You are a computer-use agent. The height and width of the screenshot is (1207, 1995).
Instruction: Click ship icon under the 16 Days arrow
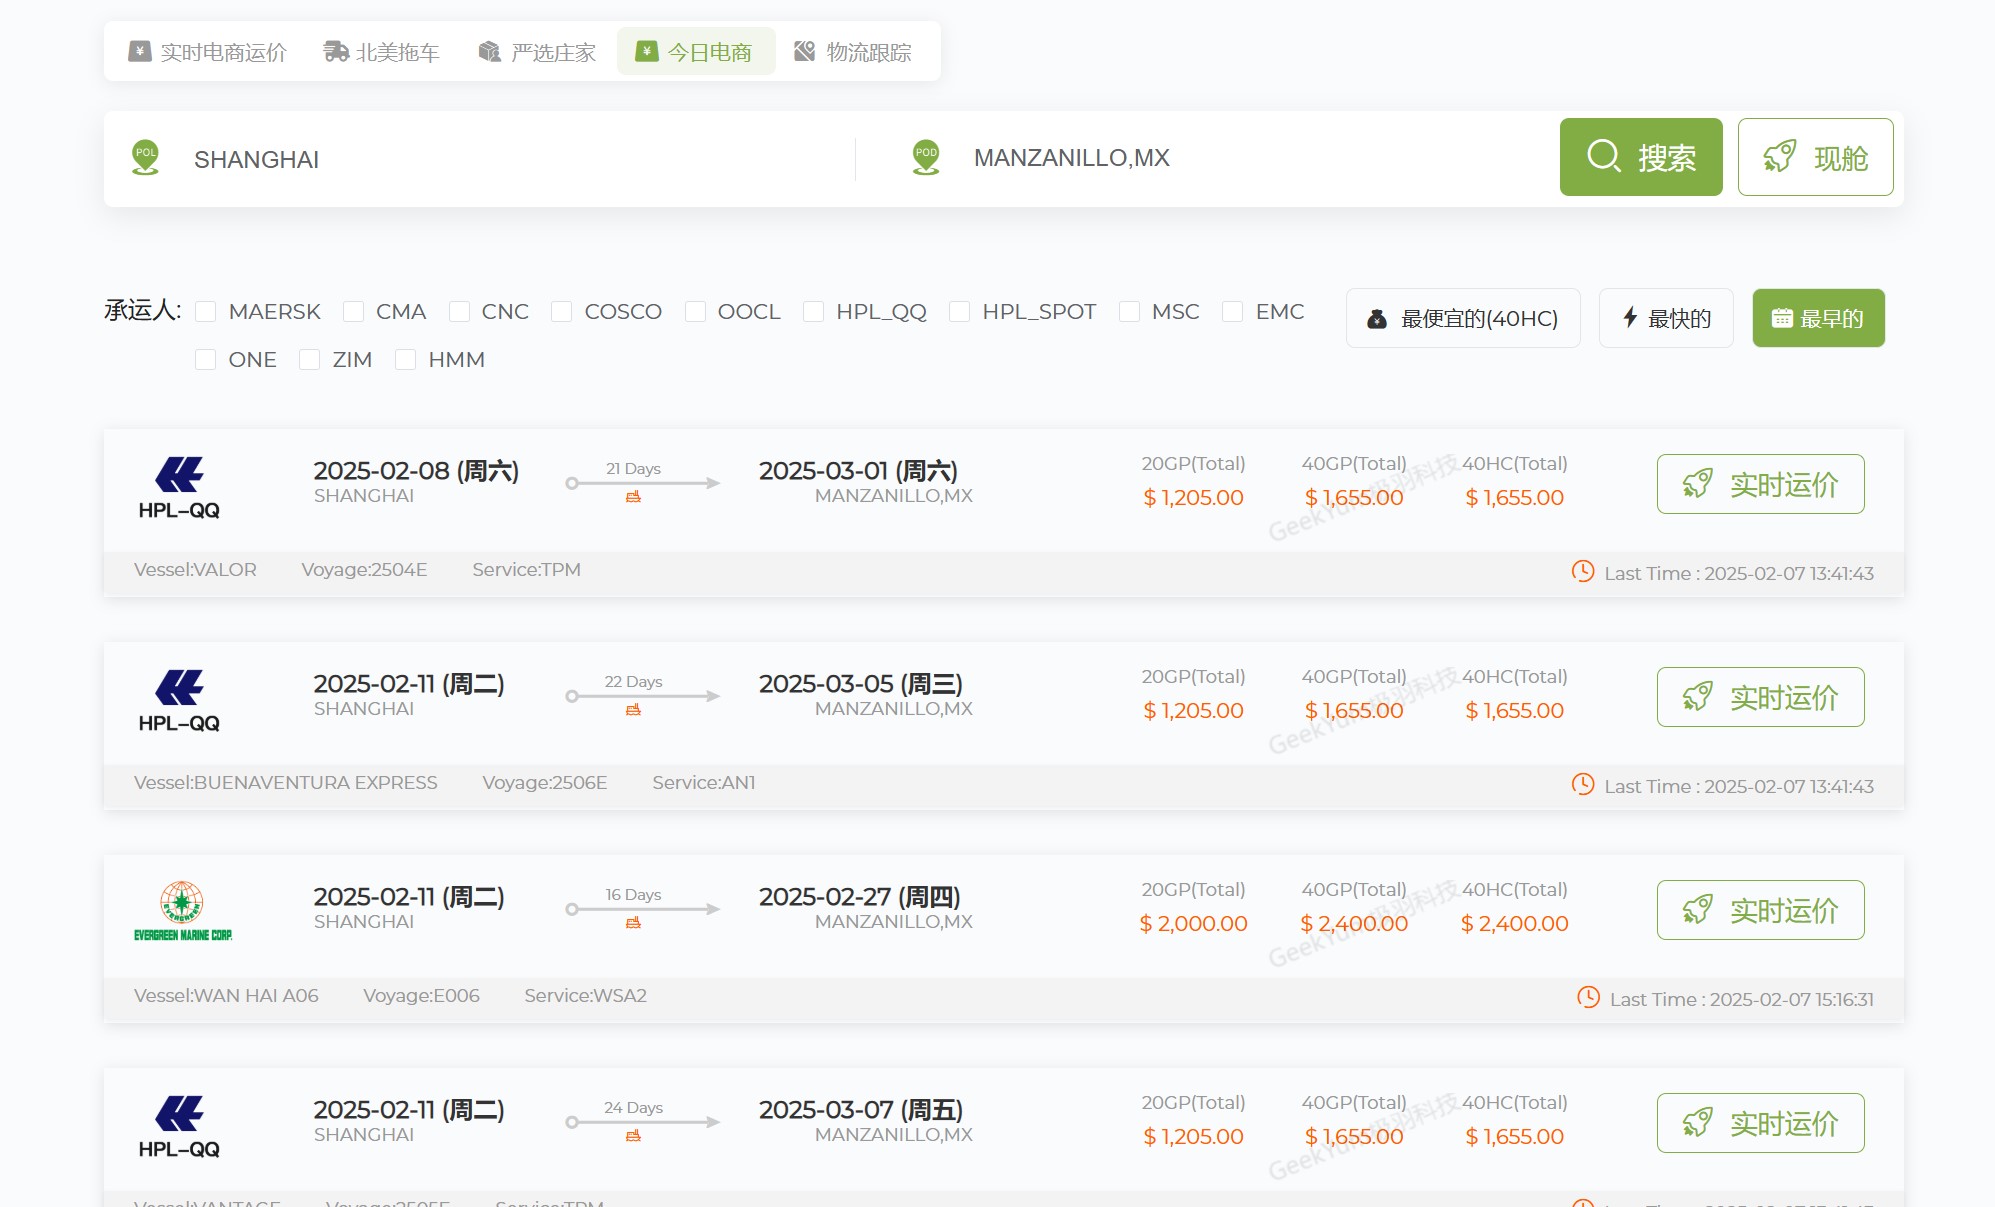pyautogui.click(x=633, y=923)
